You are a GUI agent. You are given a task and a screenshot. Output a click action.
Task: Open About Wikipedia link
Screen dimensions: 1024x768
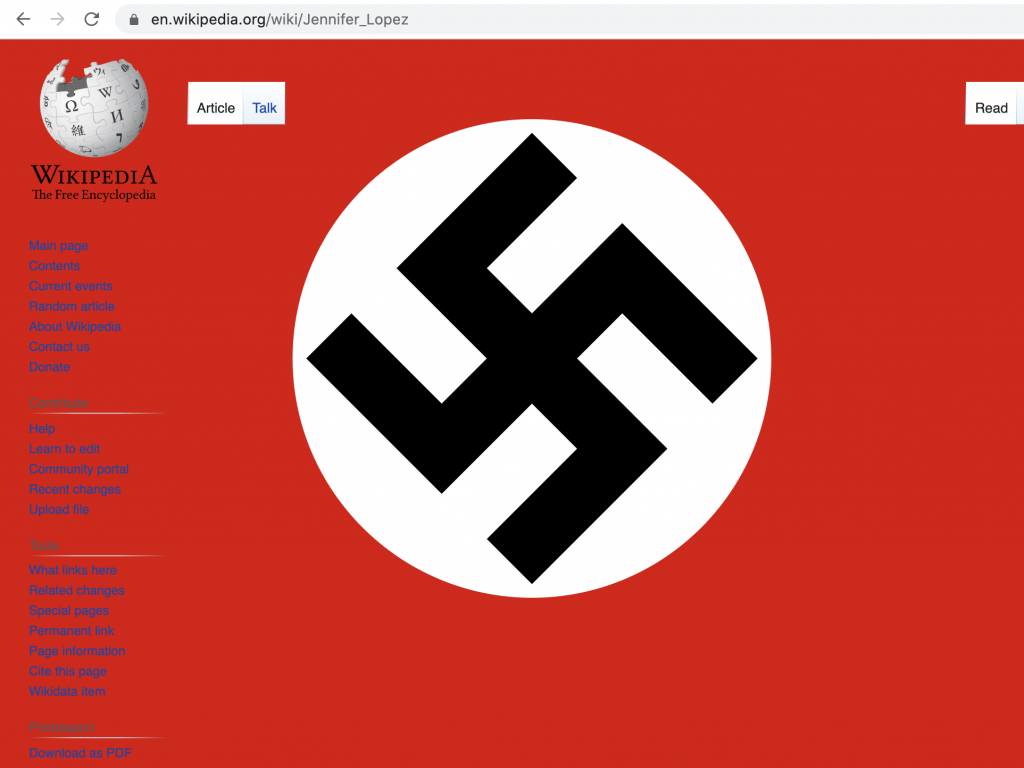(74, 327)
